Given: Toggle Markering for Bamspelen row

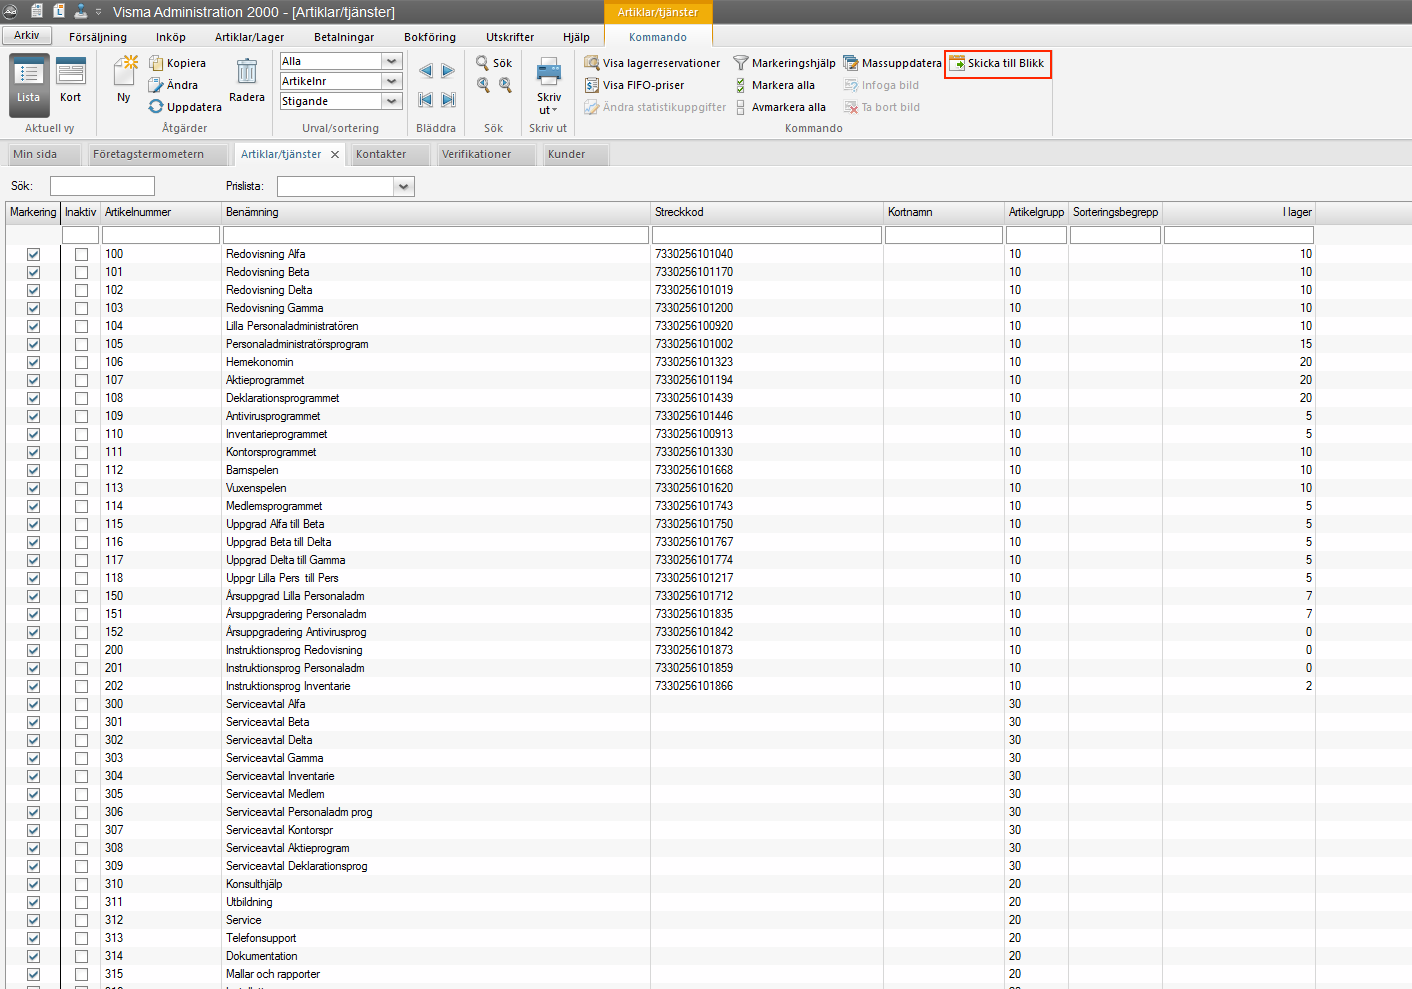Looking at the screenshot, I should click(33, 470).
